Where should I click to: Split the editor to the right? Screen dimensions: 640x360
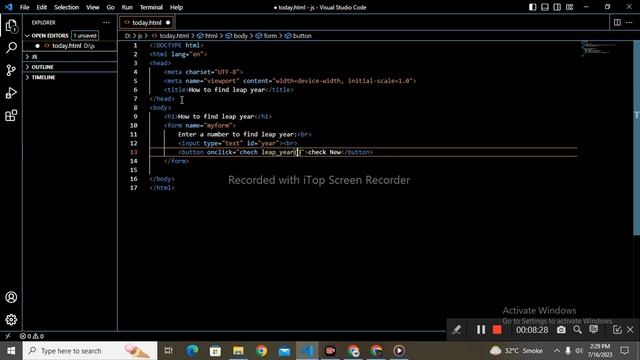617,22
